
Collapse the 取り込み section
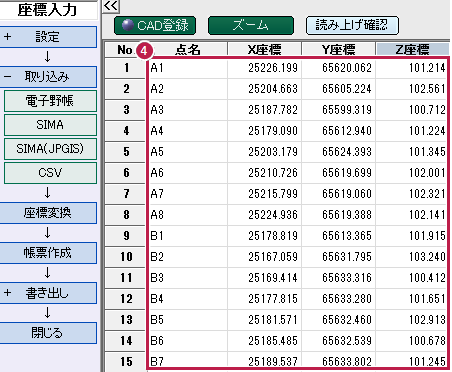(x=48, y=77)
